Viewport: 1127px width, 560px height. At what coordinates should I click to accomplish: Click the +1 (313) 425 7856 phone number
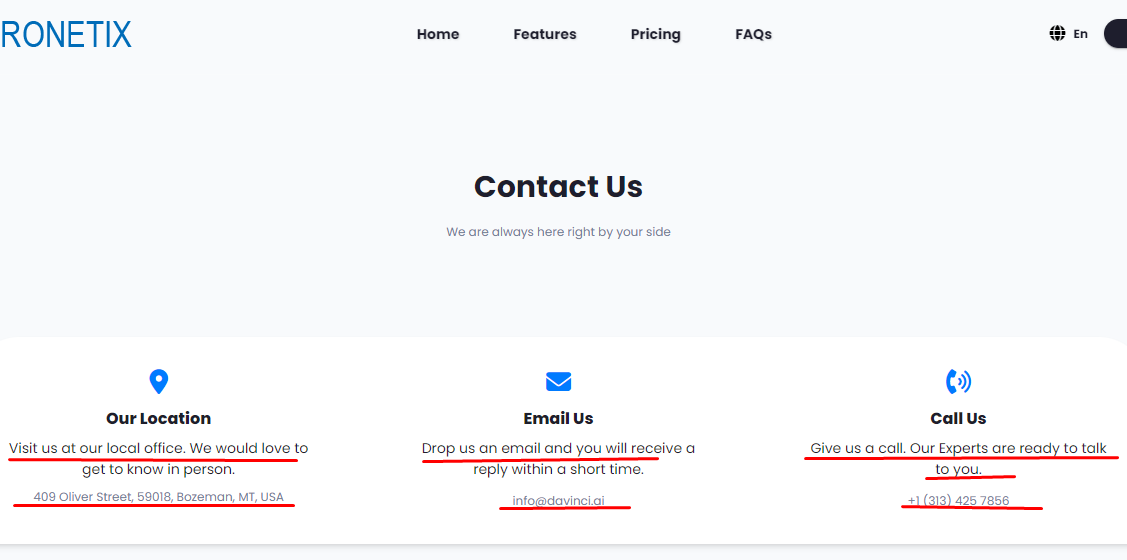coord(958,500)
